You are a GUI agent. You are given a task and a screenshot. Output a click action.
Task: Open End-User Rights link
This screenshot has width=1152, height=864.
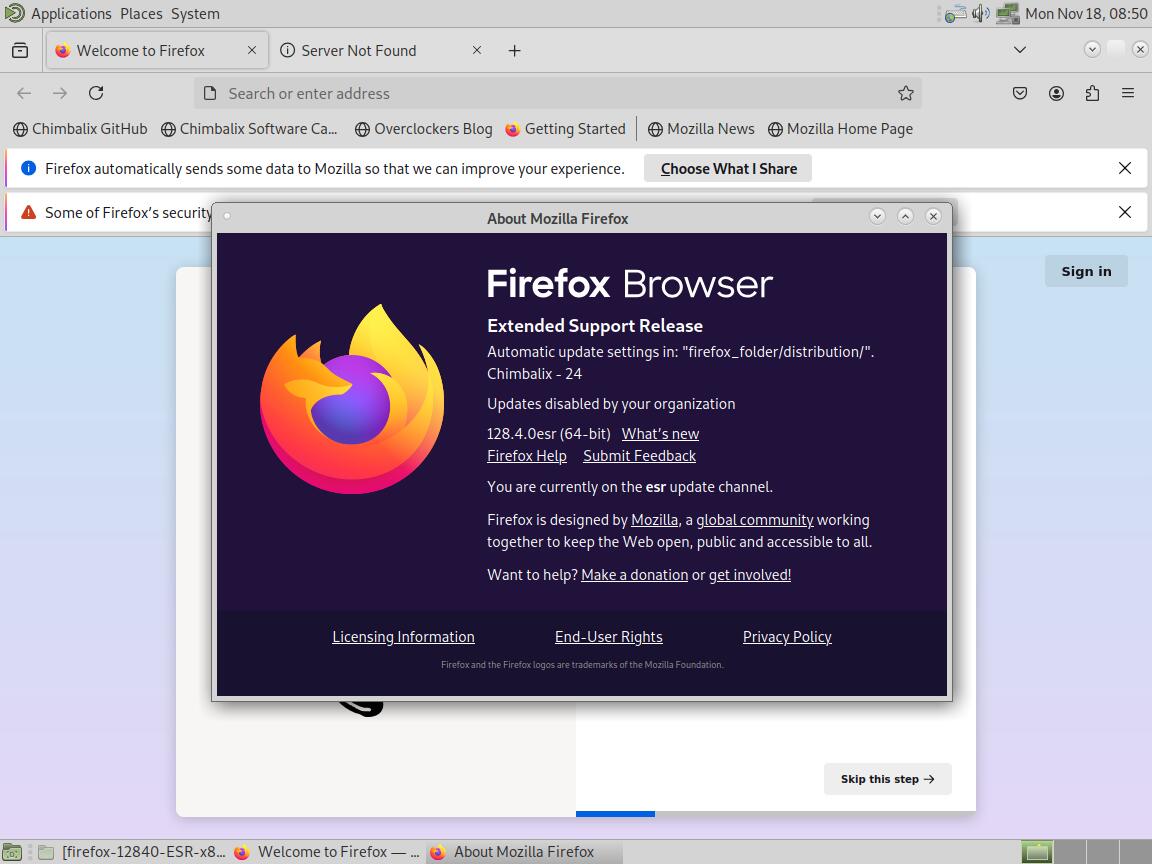(608, 636)
